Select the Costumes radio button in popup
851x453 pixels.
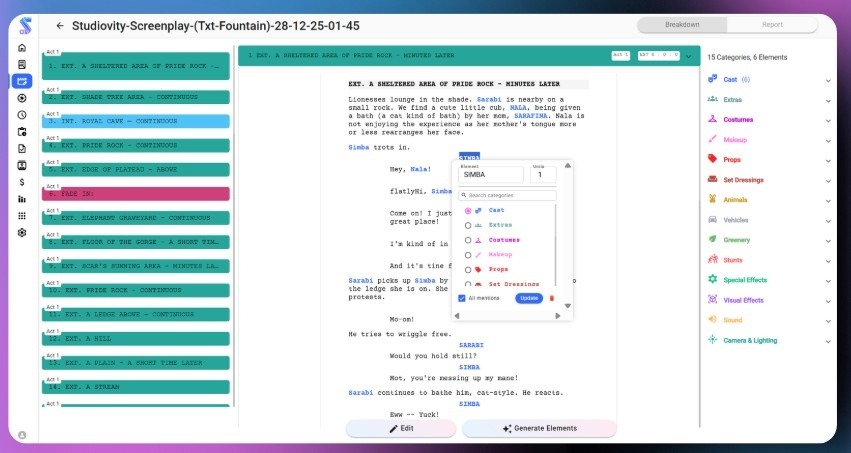(x=468, y=240)
